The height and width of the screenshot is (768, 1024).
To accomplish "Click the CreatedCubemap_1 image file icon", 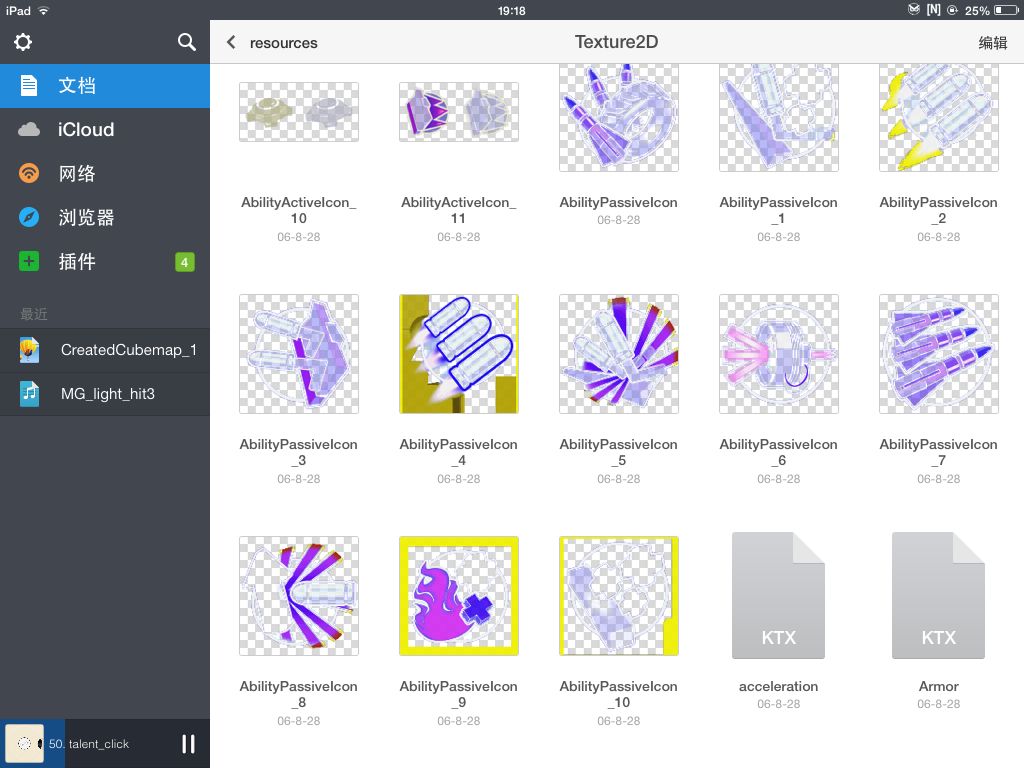I will tap(29, 350).
